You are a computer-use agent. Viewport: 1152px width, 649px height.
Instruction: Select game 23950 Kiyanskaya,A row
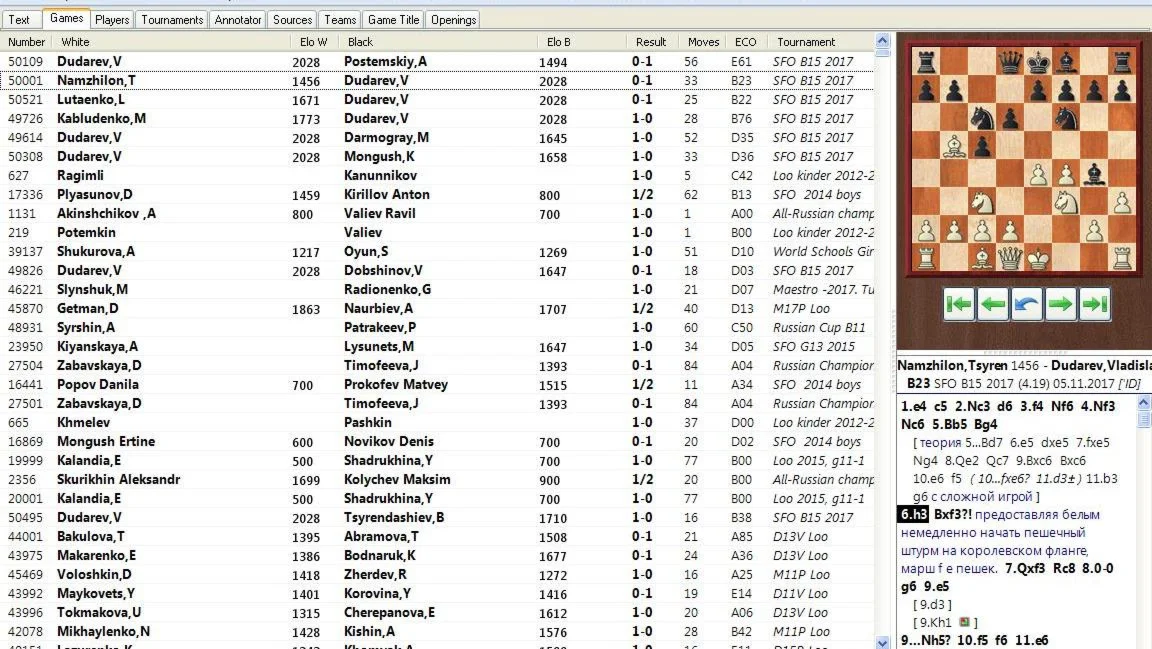point(437,347)
